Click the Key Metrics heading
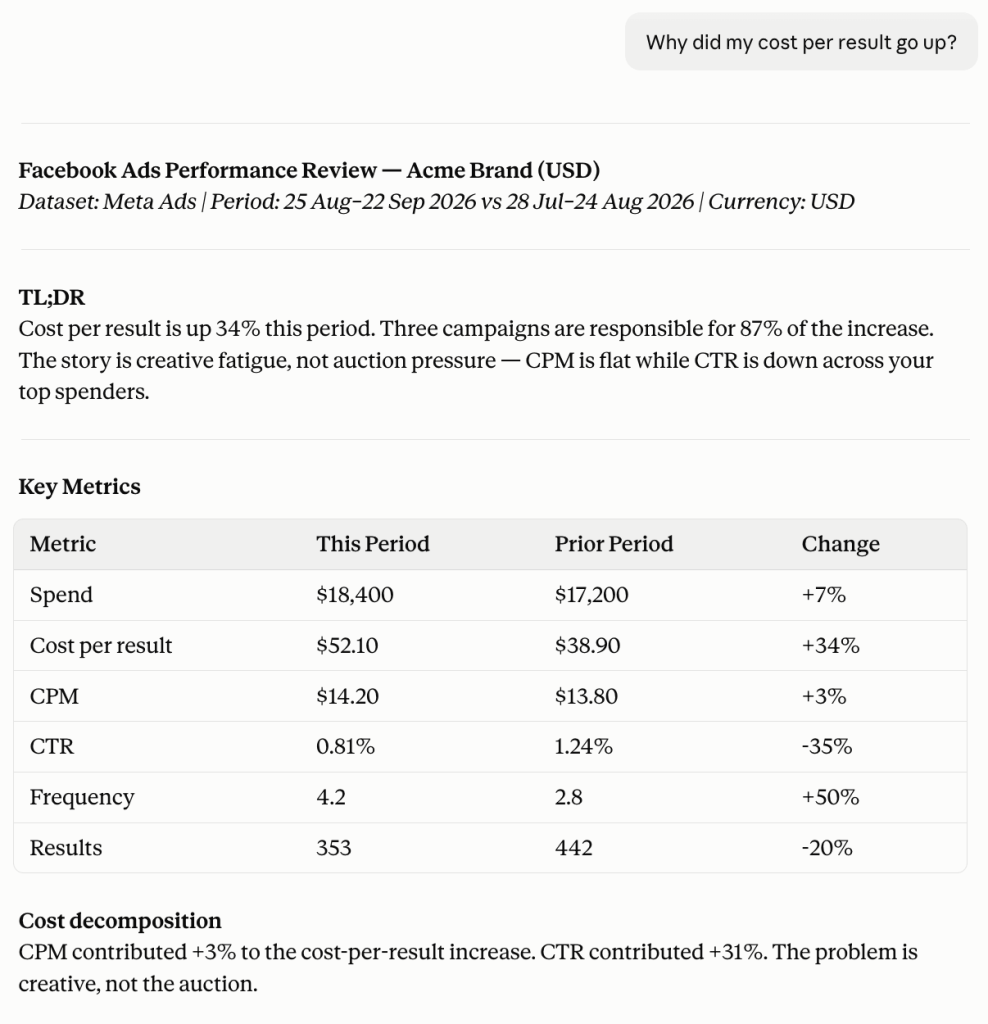Screen dimensions: 988x1024 (79, 487)
